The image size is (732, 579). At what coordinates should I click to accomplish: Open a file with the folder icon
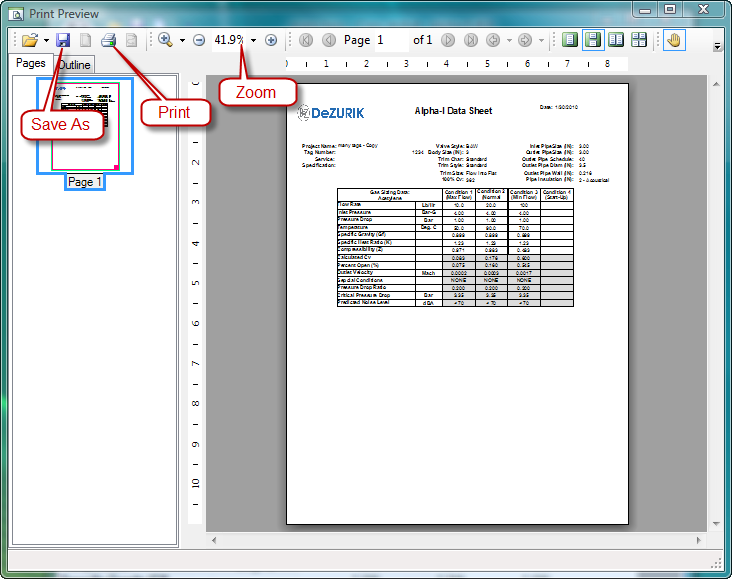30,40
